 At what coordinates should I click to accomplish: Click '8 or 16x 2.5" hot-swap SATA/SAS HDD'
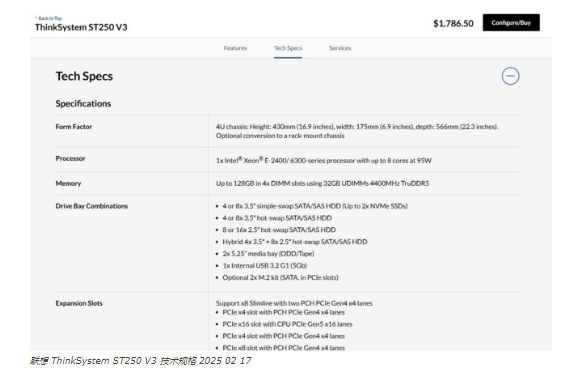279,230
